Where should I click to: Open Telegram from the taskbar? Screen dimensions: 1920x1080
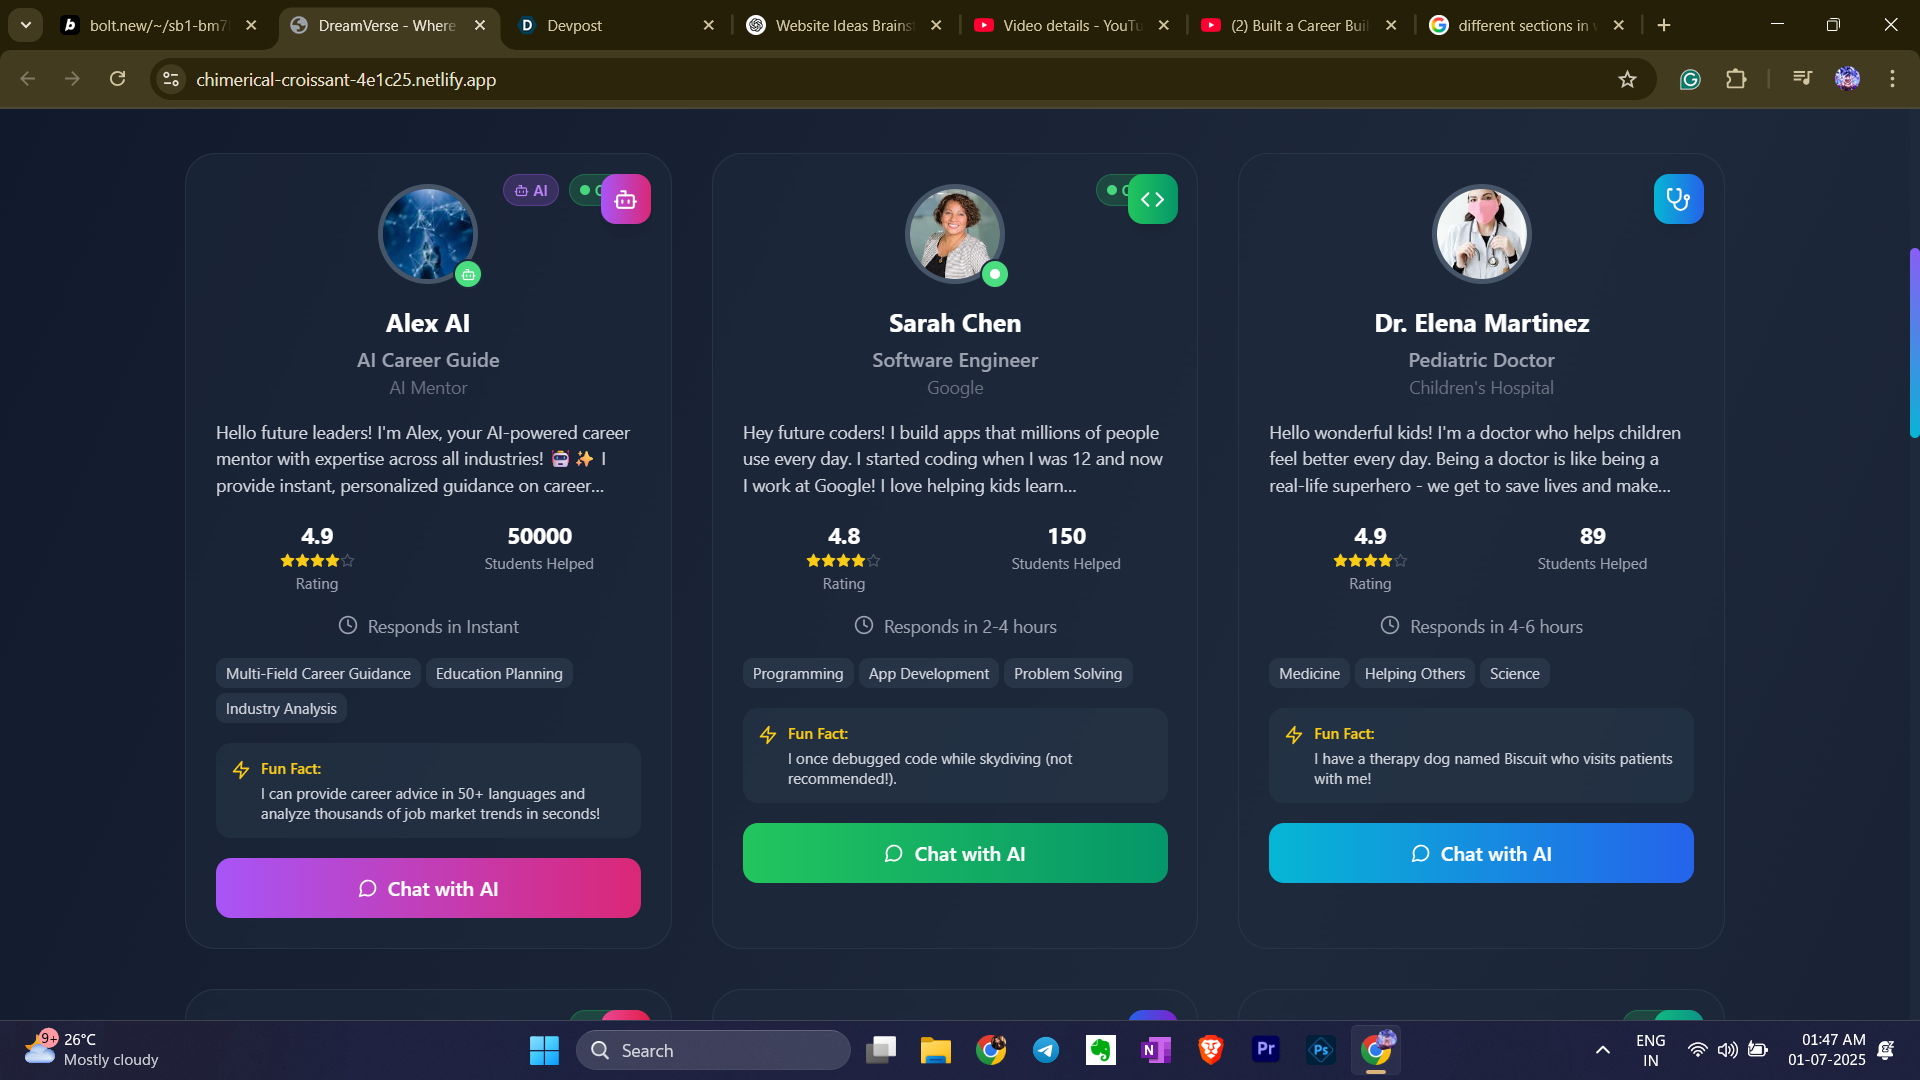(x=1046, y=1050)
